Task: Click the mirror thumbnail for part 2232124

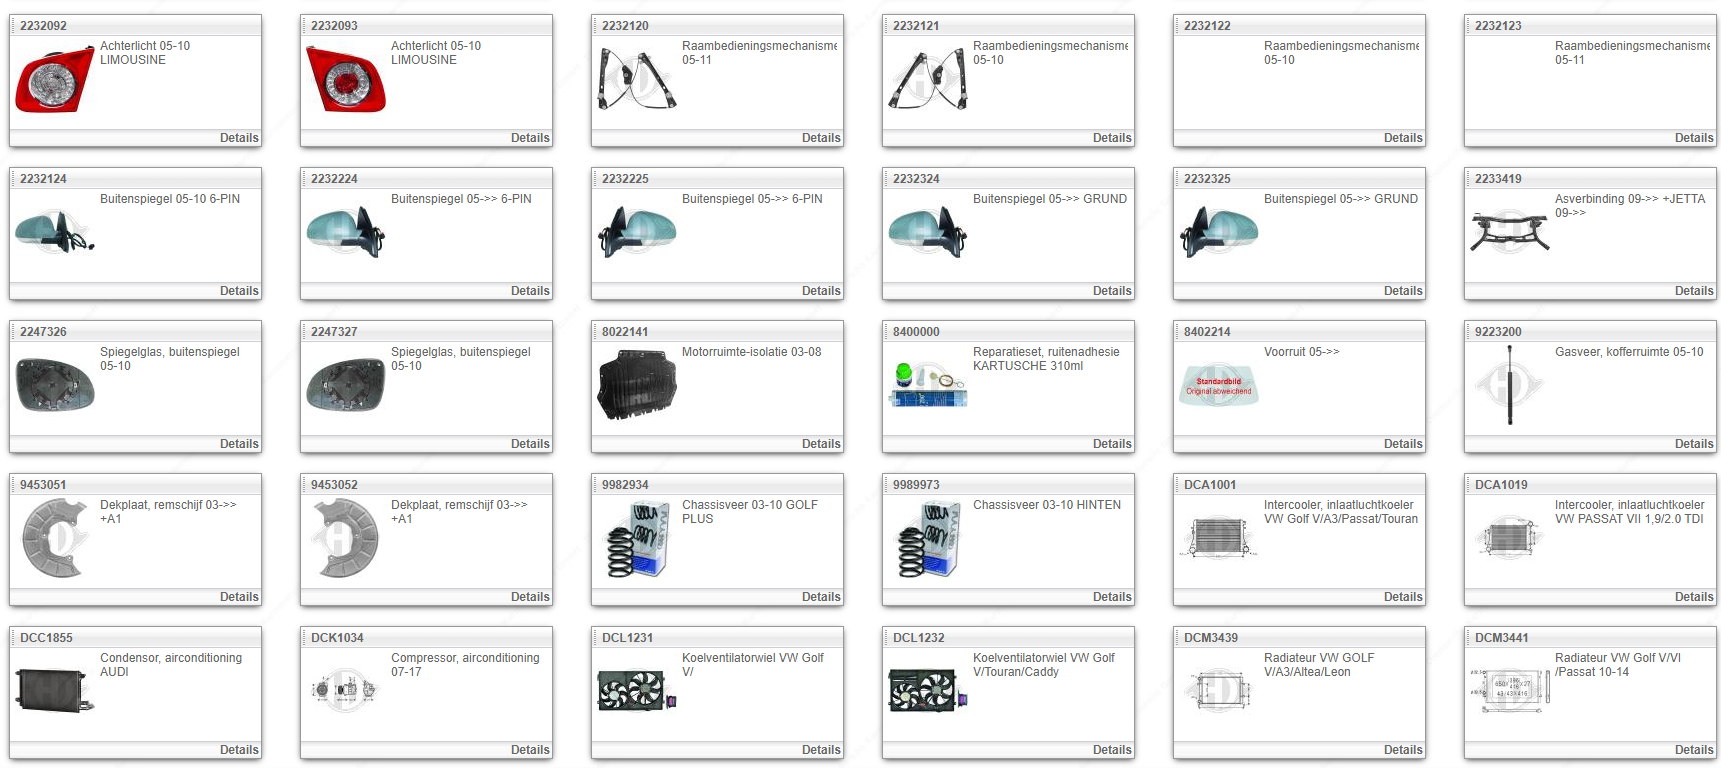Action: point(55,232)
